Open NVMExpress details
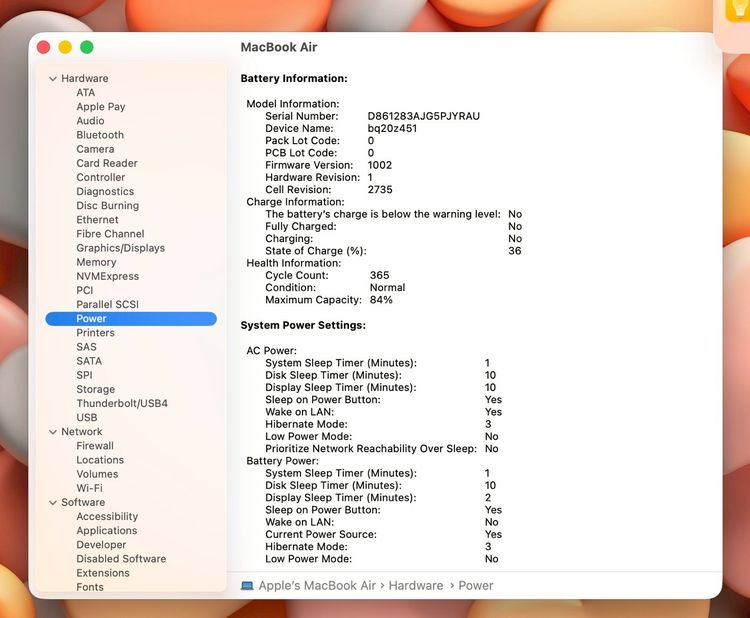This screenshot has width=750, height=618. 108,276
